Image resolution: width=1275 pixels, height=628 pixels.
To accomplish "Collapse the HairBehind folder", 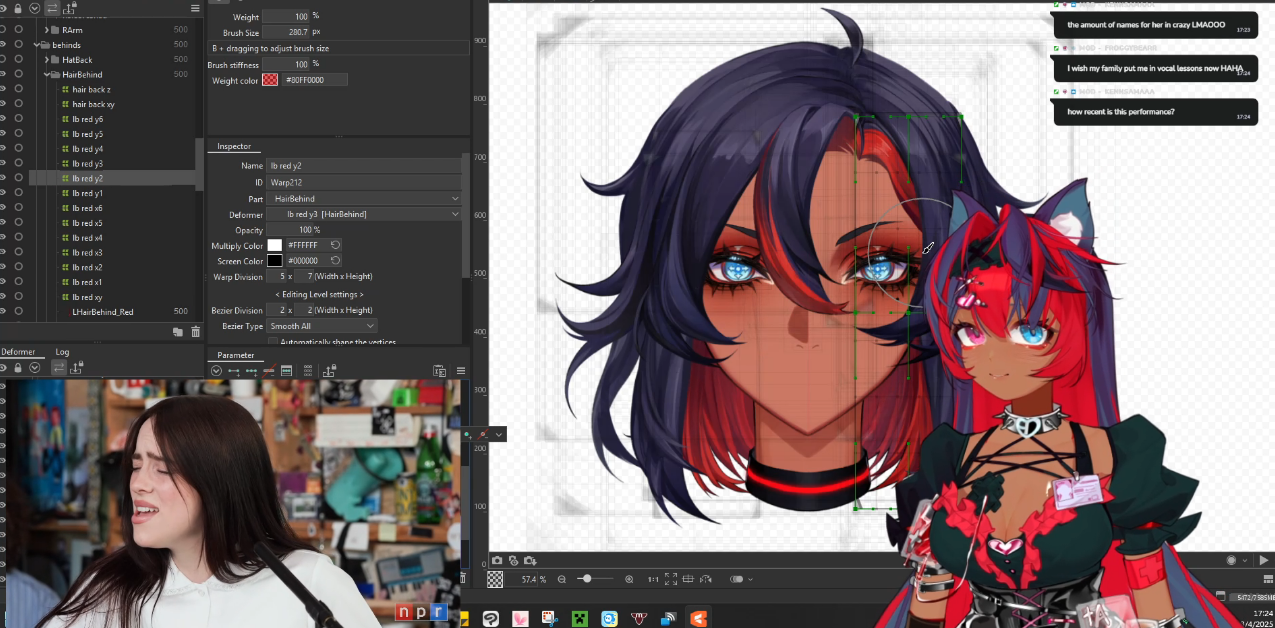I will pyautogui.click(x=46, y=74).
